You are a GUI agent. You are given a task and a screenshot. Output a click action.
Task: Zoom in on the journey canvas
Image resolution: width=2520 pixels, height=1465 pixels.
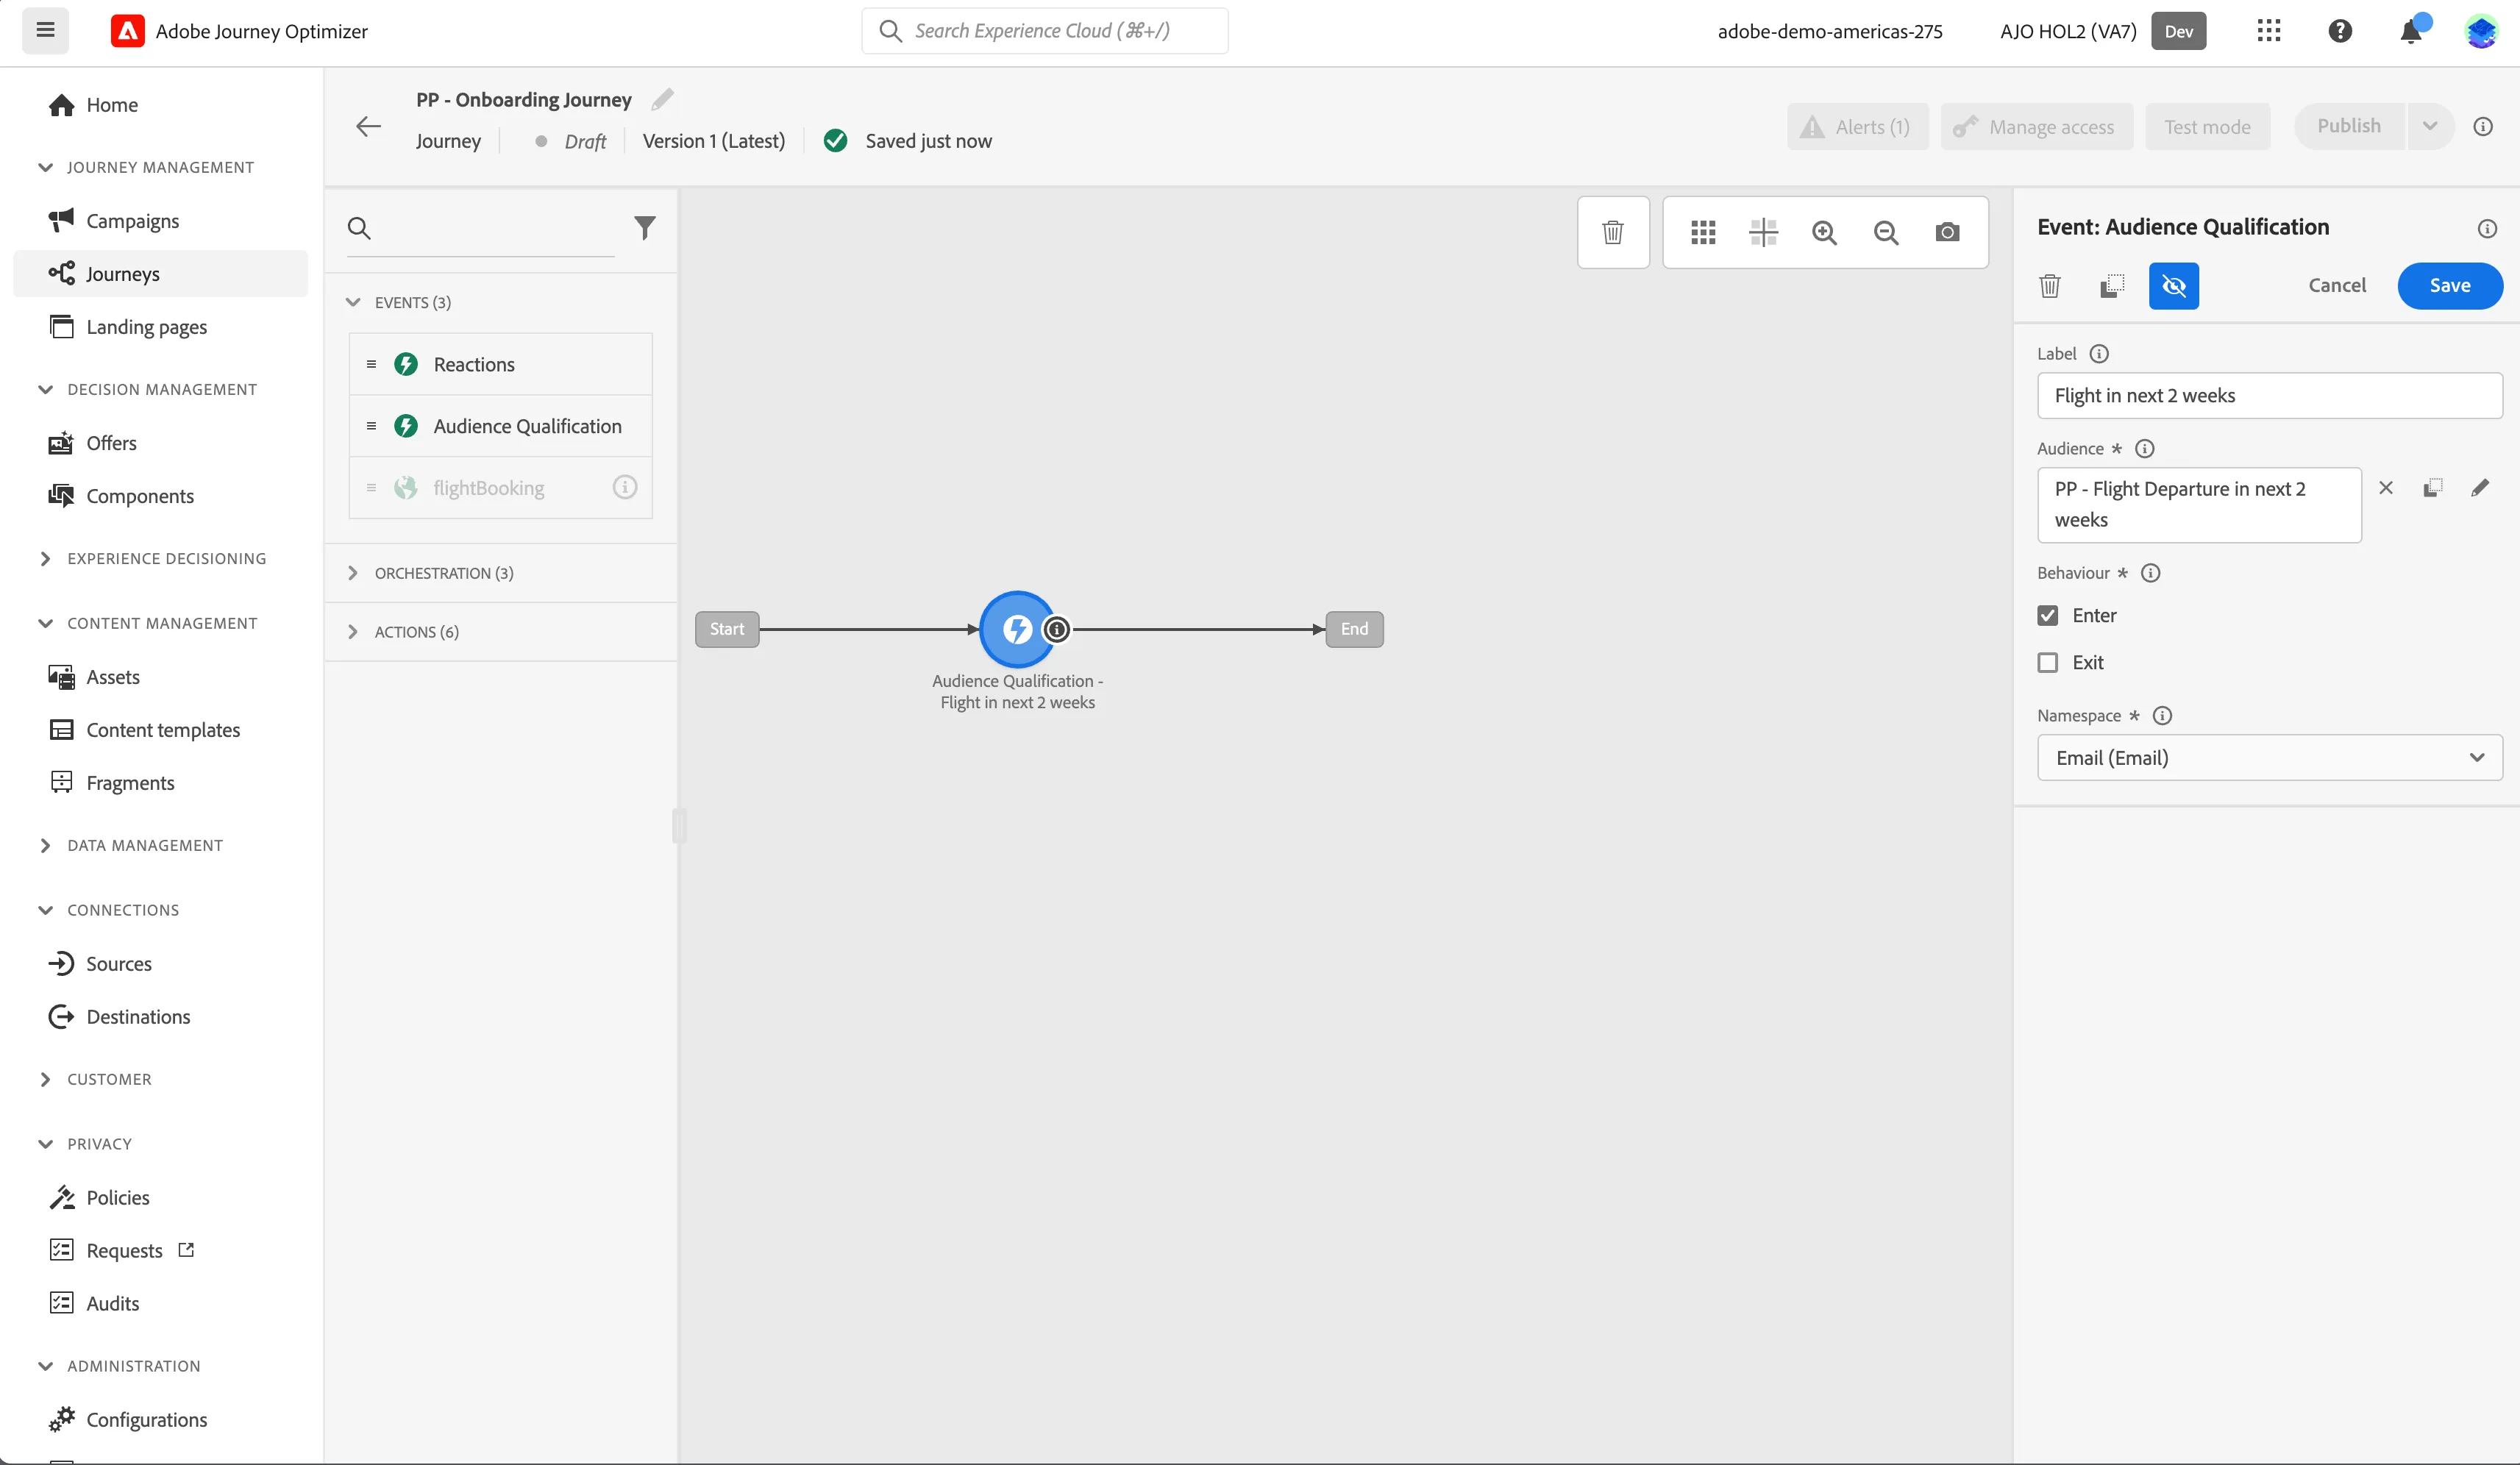tap(1825, 232)
